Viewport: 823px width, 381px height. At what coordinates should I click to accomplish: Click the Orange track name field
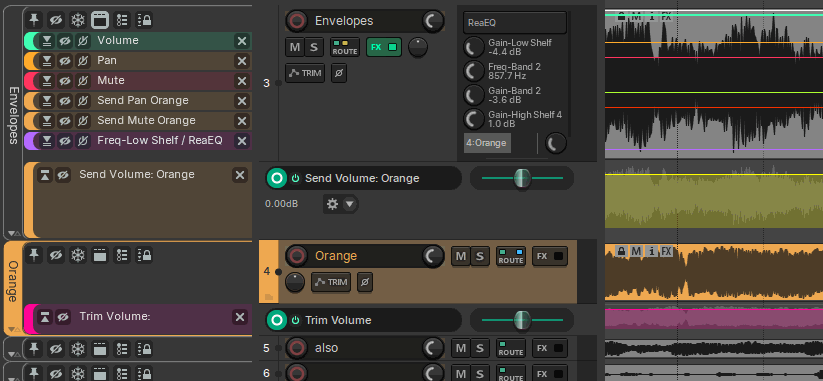point(365,256)
